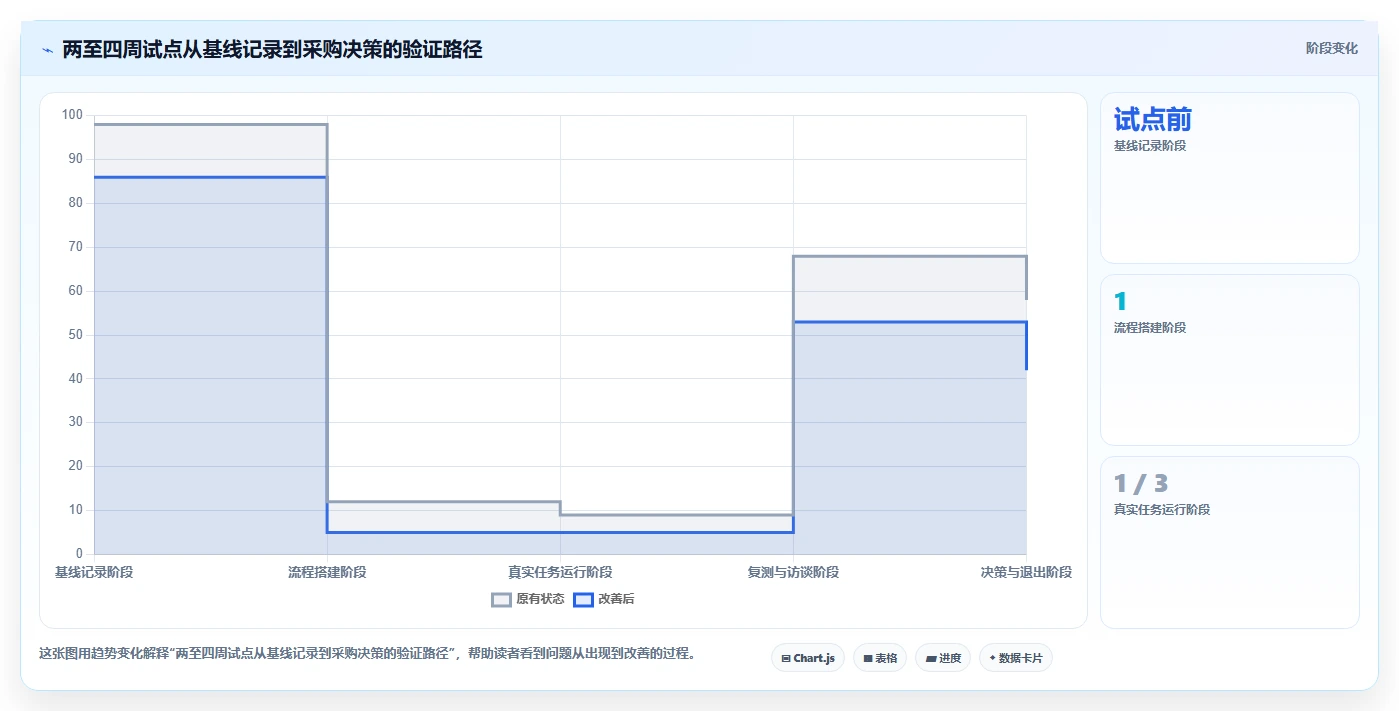Click the 100 y-axis value

(x=72, y=115)
